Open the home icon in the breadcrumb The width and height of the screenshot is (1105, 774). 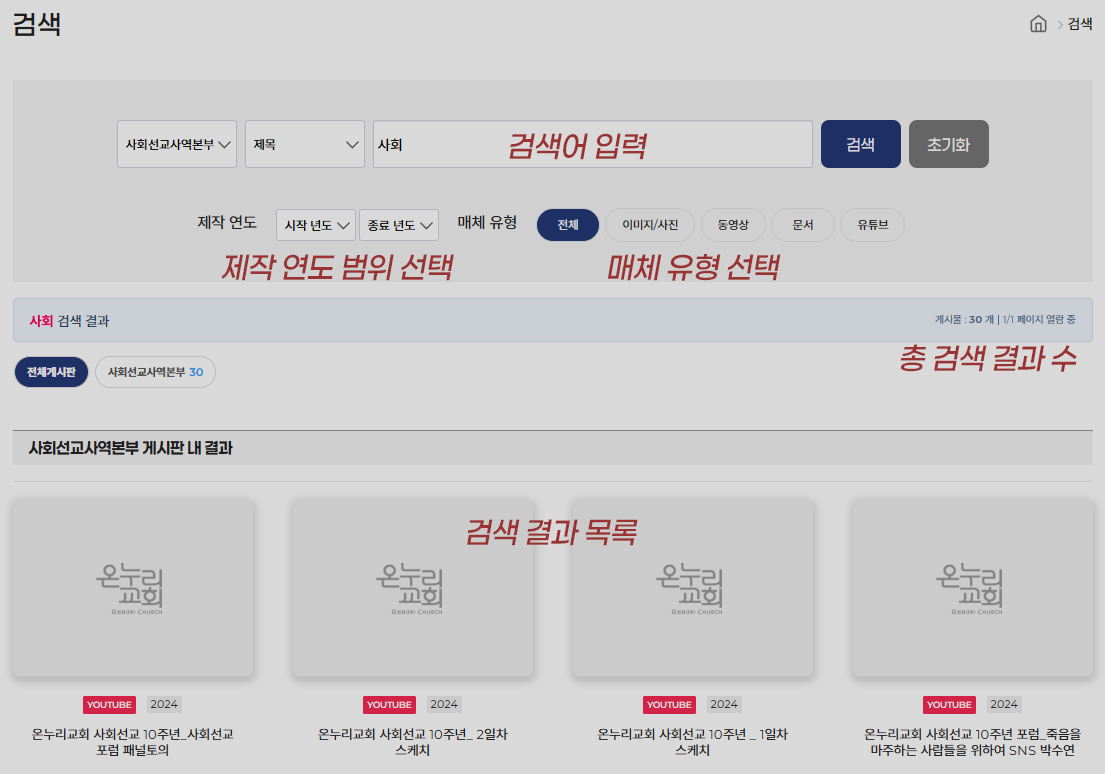click(x=1038, y=24)
